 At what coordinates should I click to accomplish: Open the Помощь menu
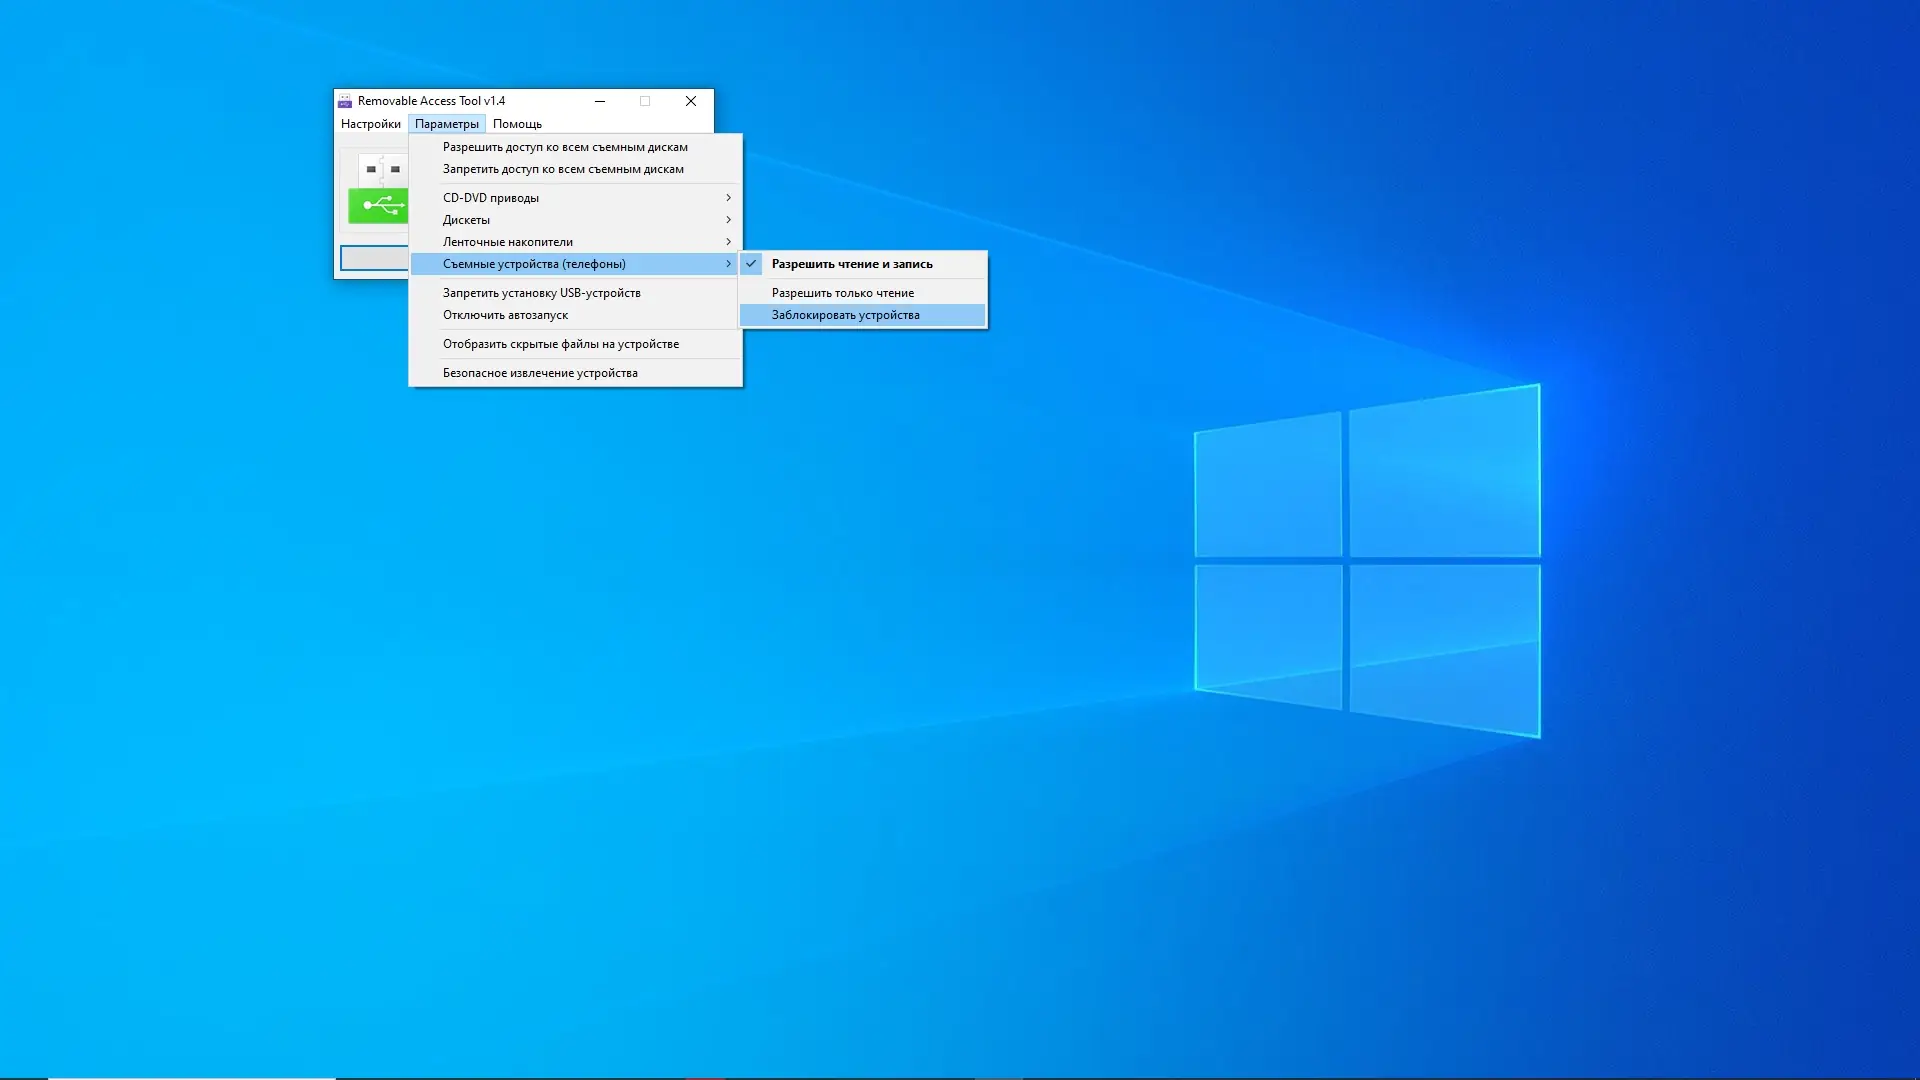click(x=517, y=124)
